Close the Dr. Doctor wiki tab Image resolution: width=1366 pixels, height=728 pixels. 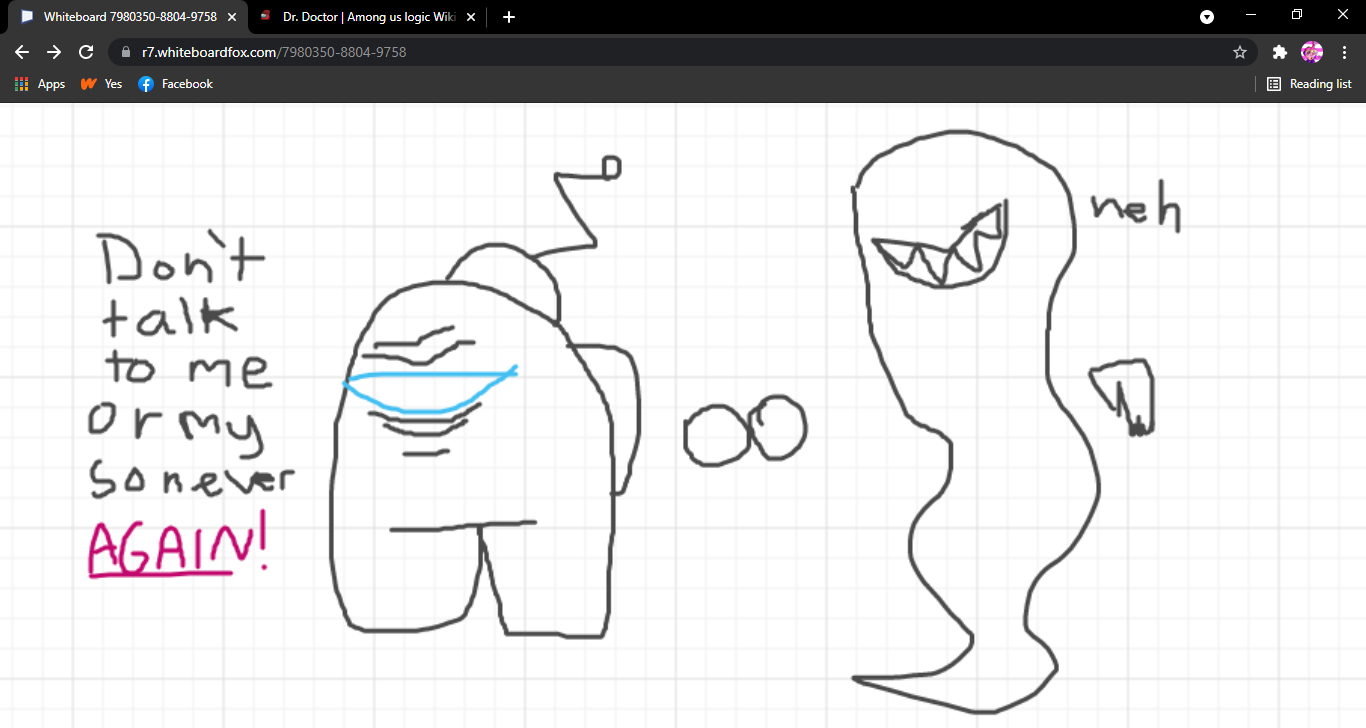(471, 17)
